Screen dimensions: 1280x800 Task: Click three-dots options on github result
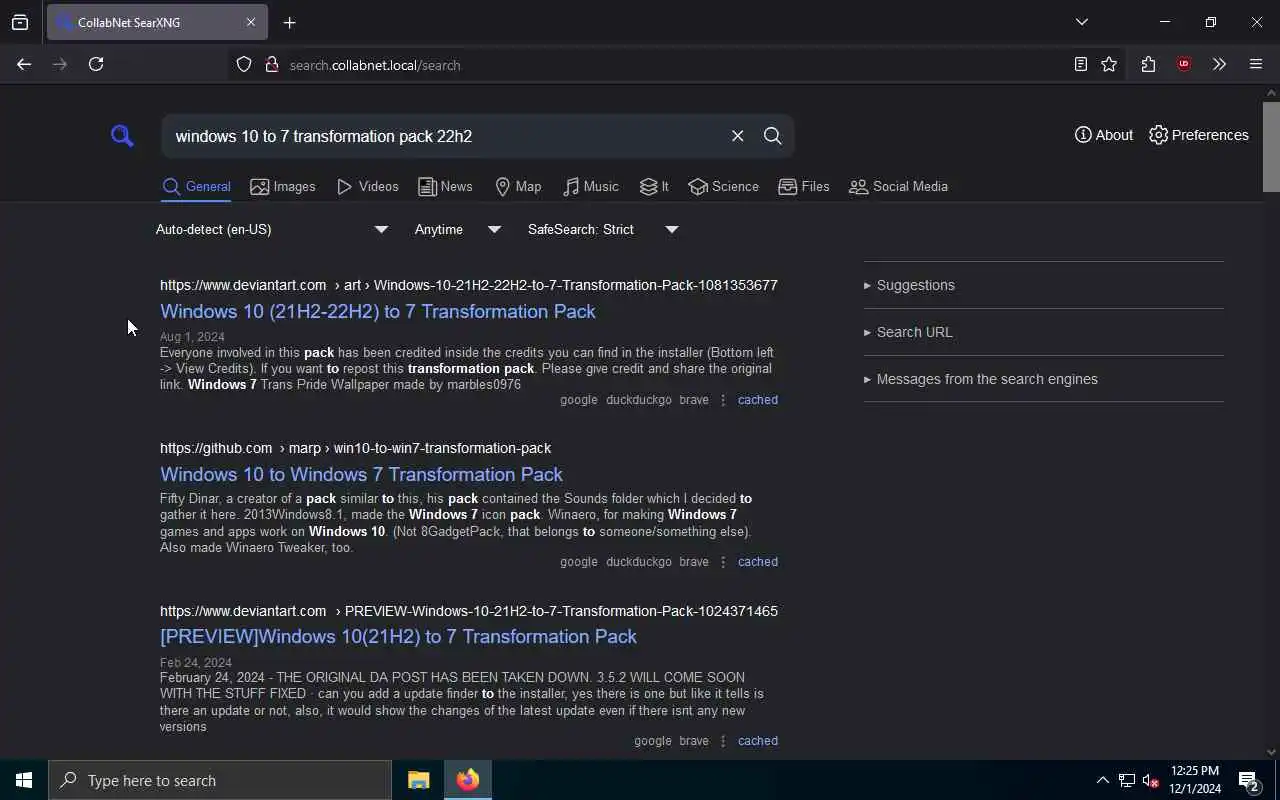723,562
